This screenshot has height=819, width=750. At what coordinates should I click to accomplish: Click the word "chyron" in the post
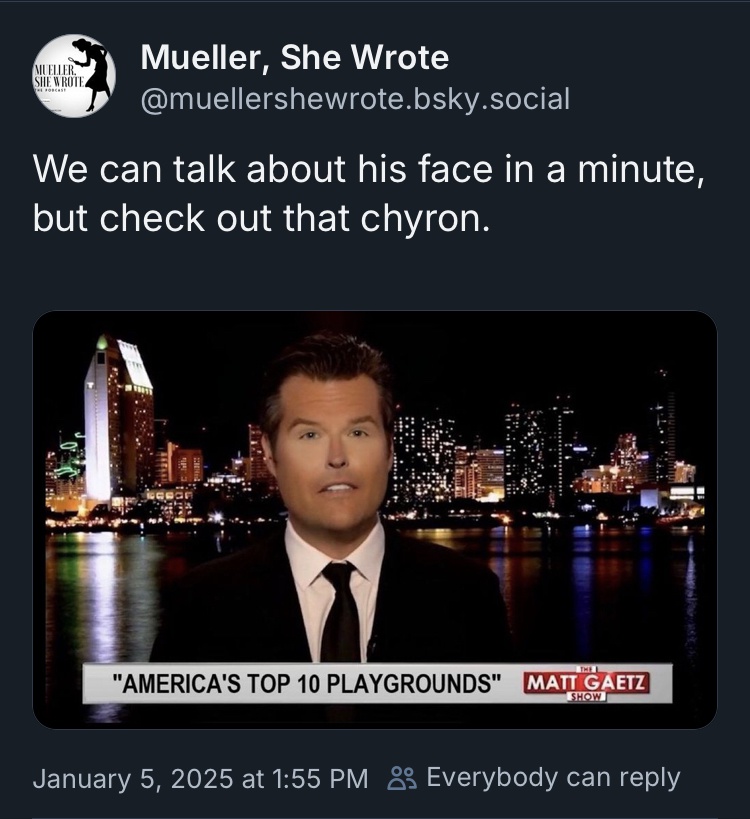(x=435, y=217)
